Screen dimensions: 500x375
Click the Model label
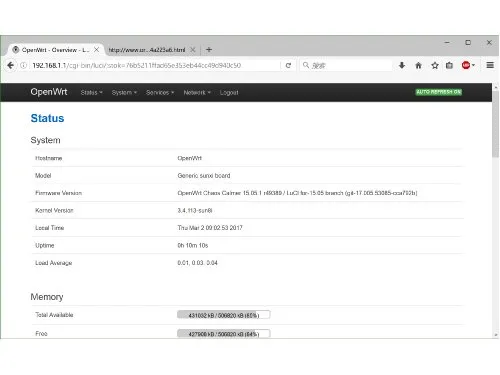43,175
